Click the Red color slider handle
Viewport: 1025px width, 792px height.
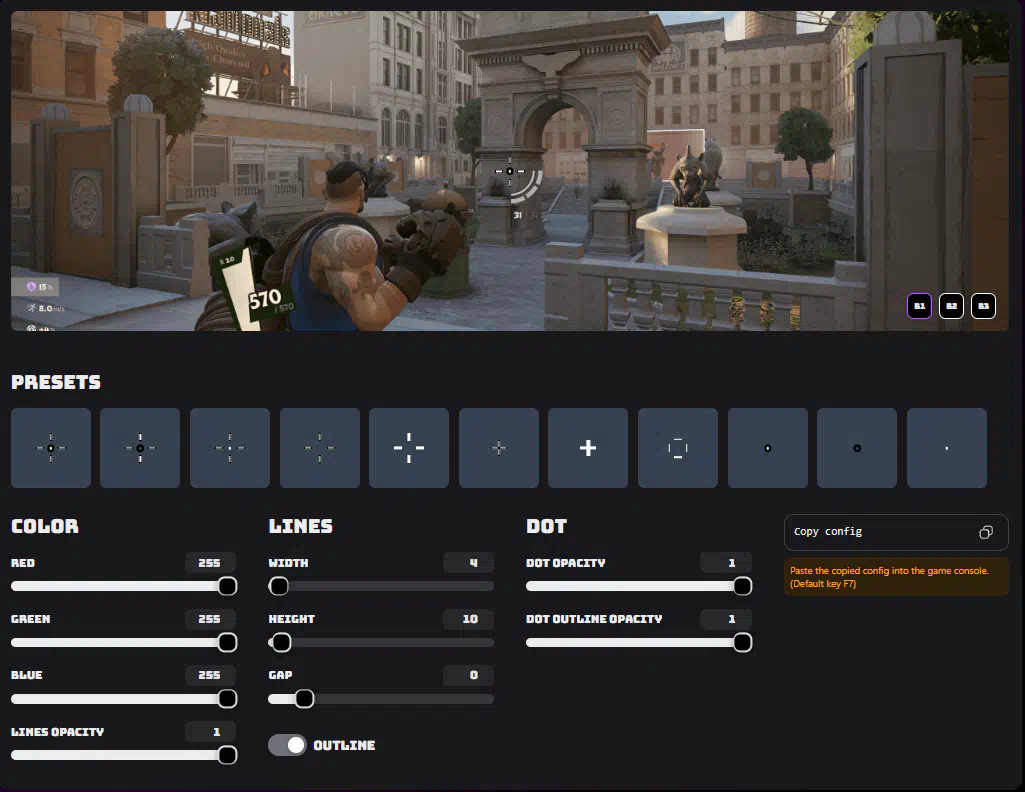click(227, 586)
